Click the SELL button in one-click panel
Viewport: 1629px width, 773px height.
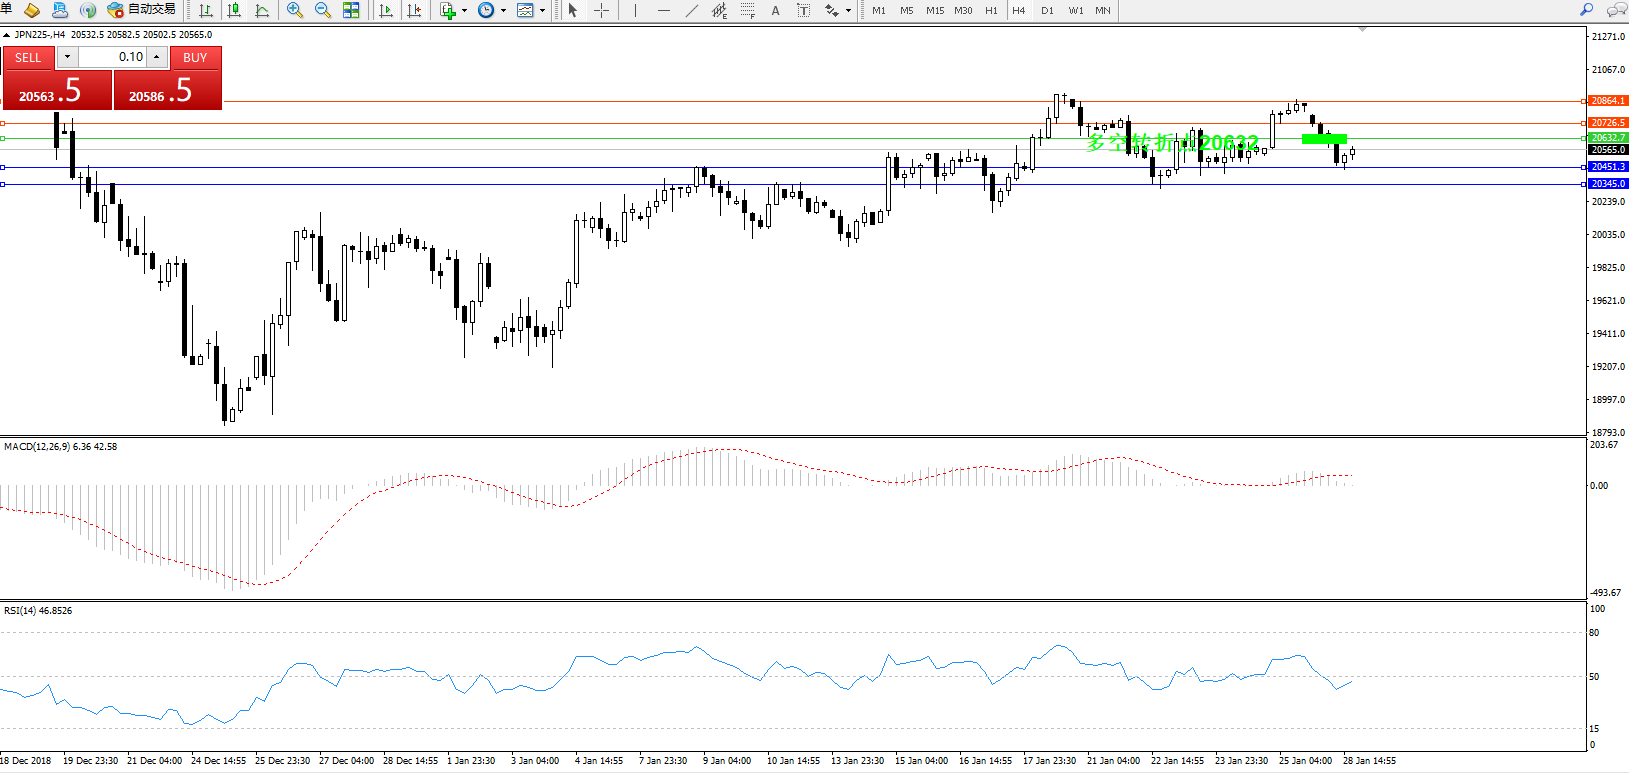point(28,57)
